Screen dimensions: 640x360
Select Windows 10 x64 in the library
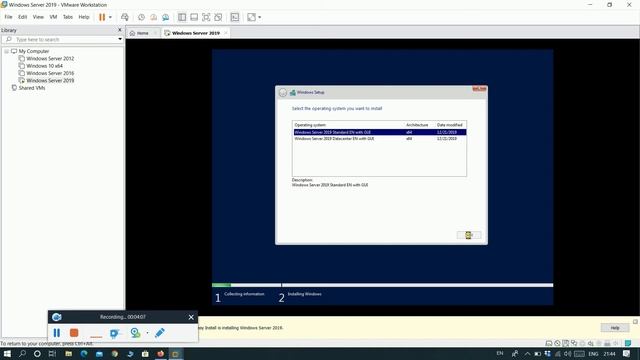click(44, 66)
